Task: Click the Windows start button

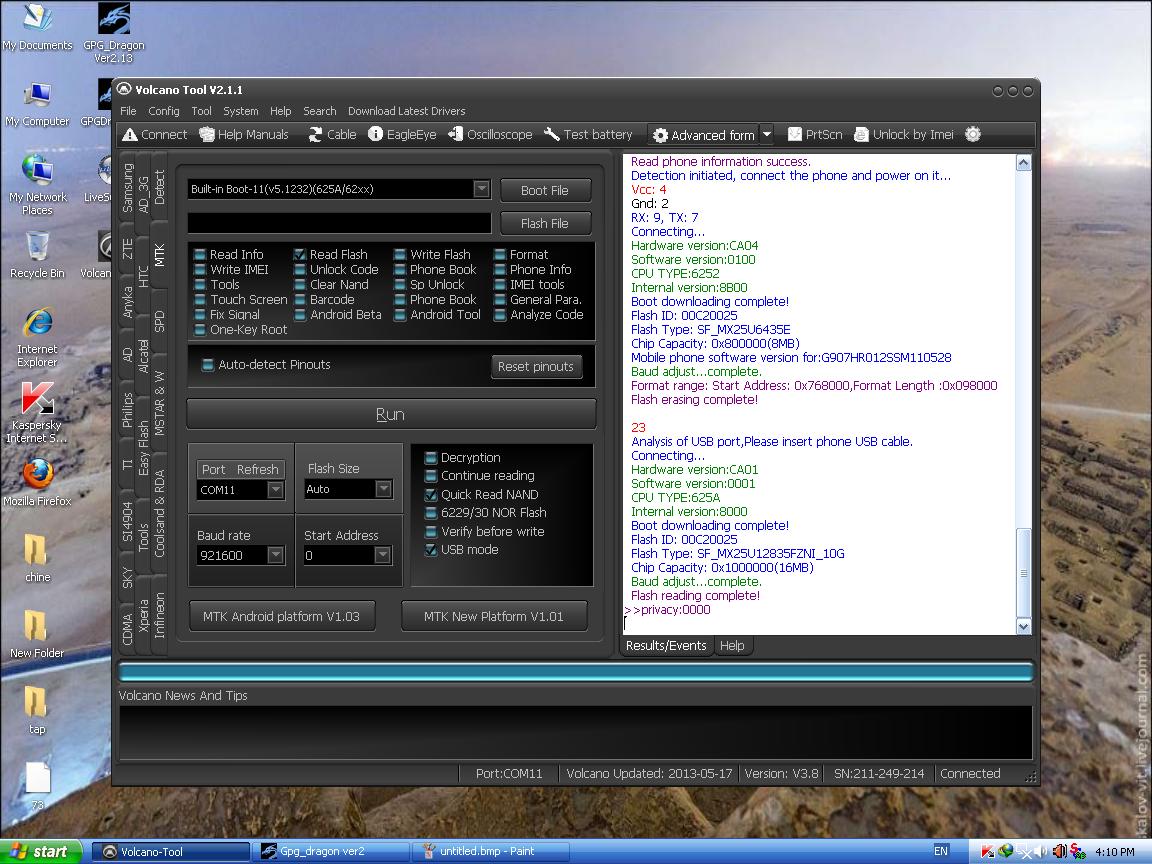Action: click(x=40, y=852)
